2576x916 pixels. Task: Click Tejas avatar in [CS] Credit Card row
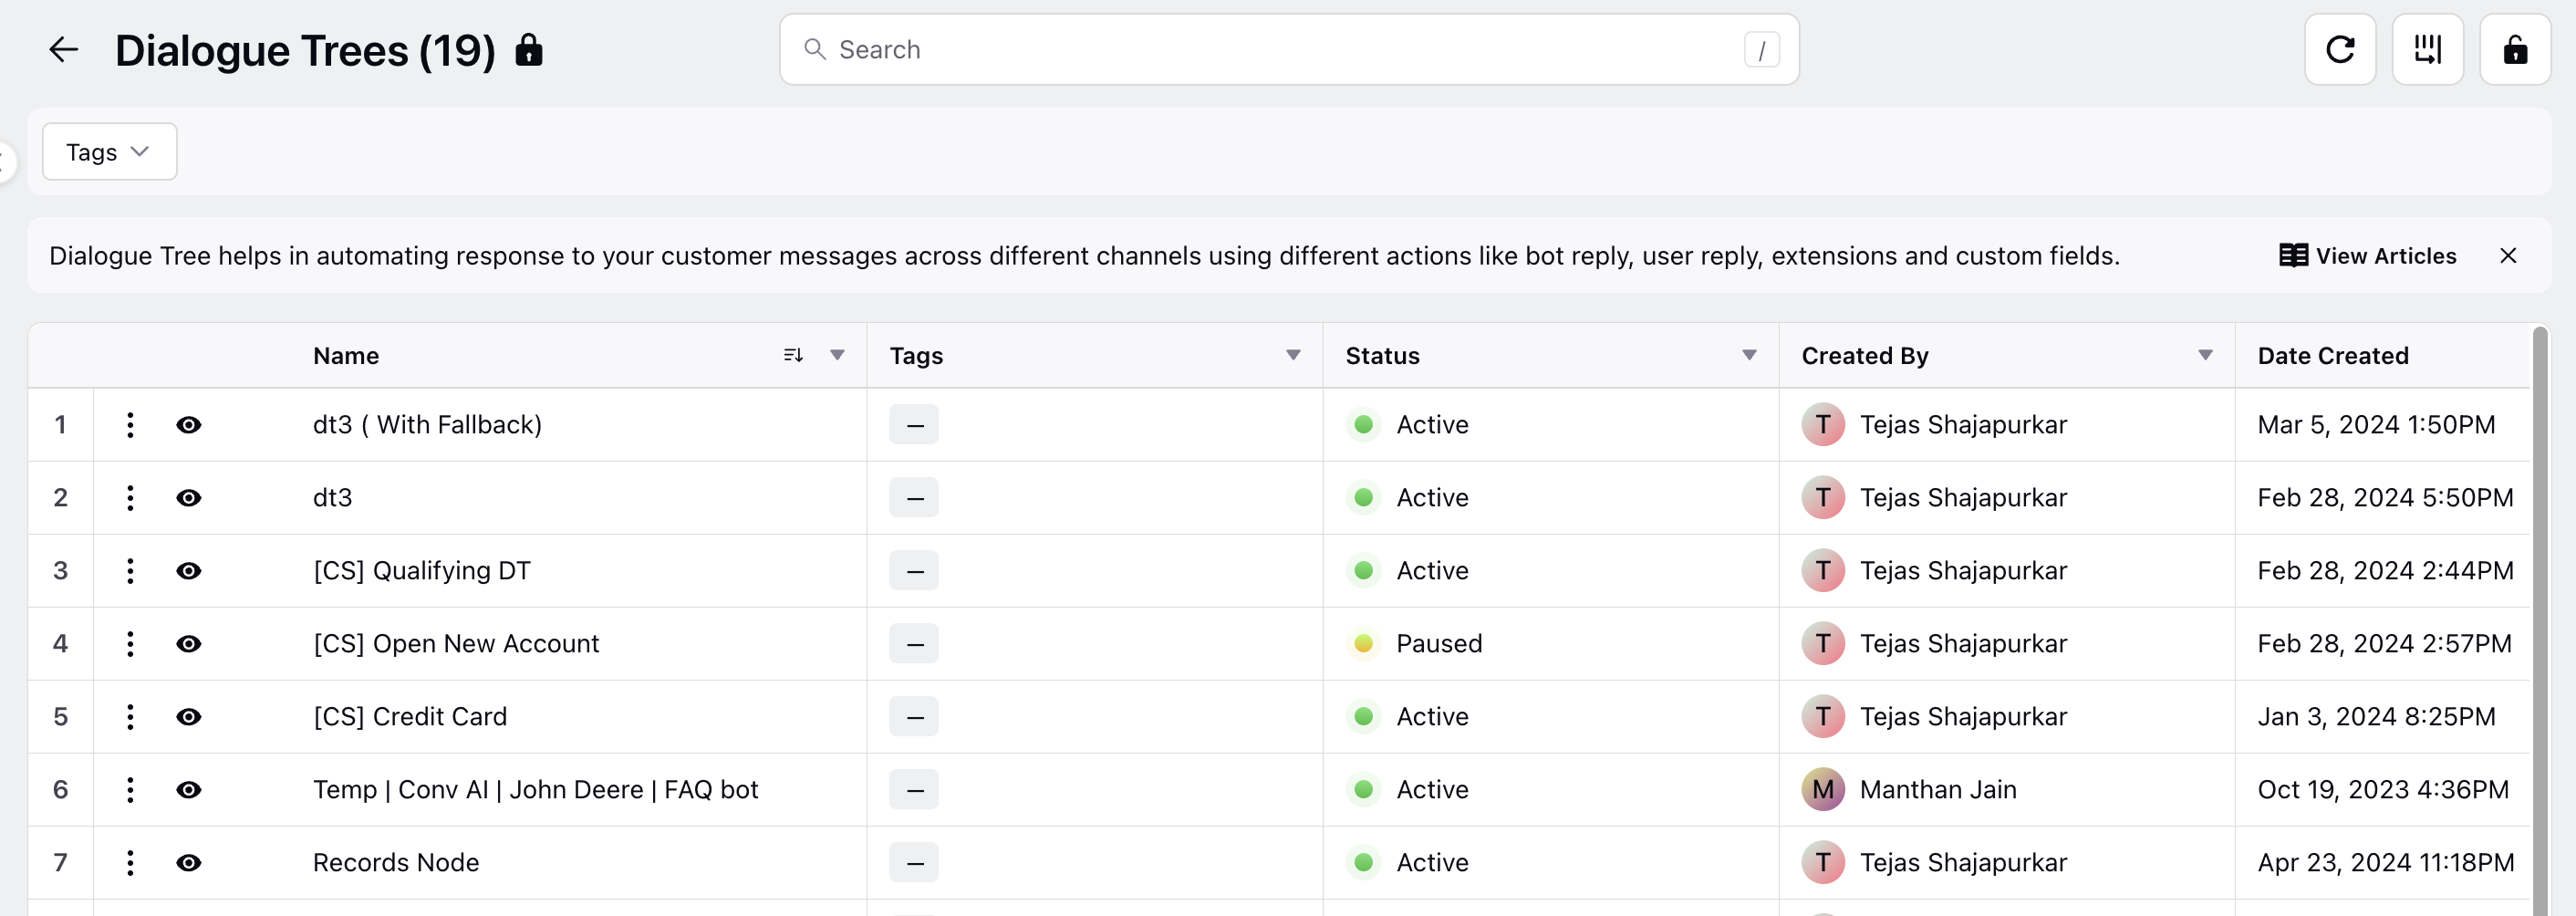[1823, 717]
